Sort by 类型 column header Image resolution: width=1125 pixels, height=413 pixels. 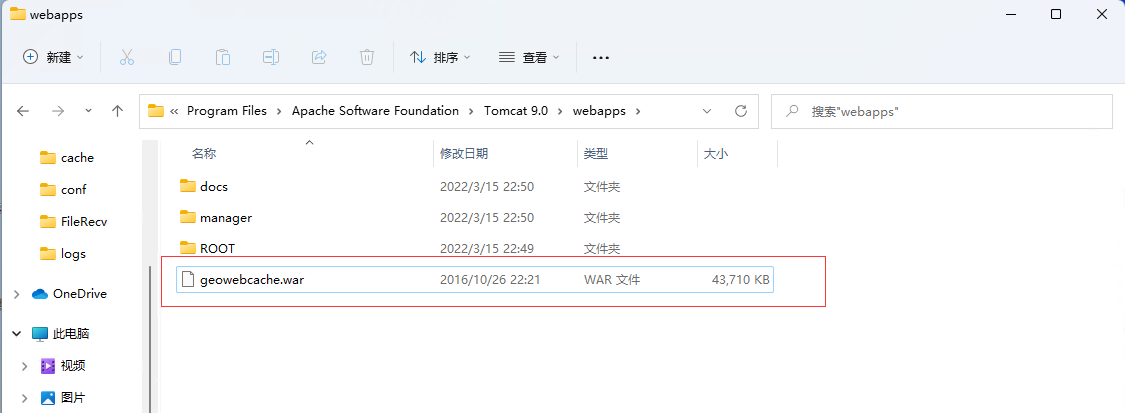(x=596, y=153)
